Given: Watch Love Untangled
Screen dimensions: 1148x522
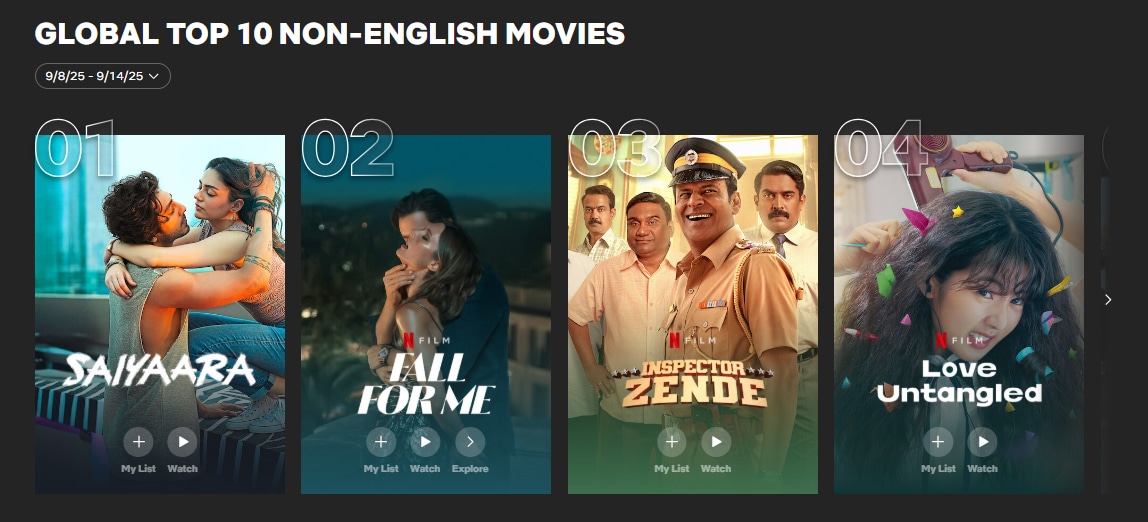Looking at the screenshot, I should tap(983, 441).
